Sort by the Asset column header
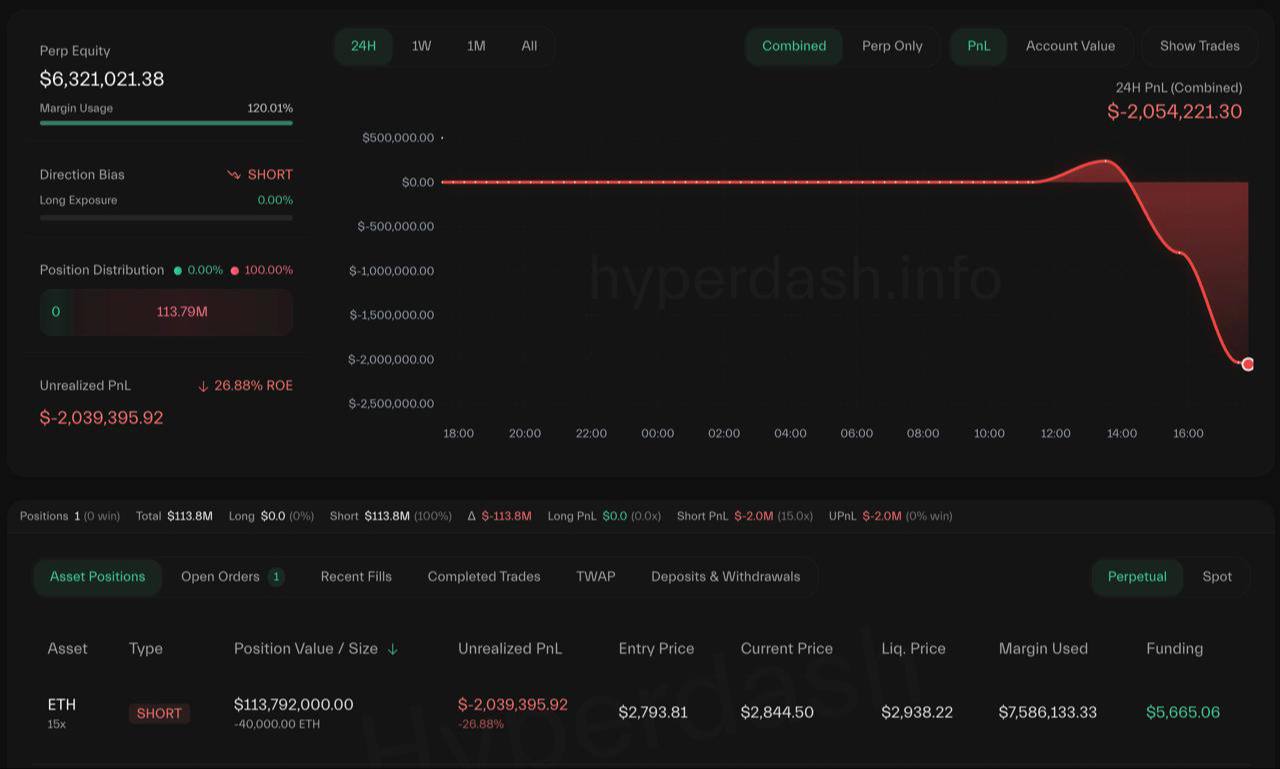This screenshot has width=1280, height=769. [x=67, y=649]
